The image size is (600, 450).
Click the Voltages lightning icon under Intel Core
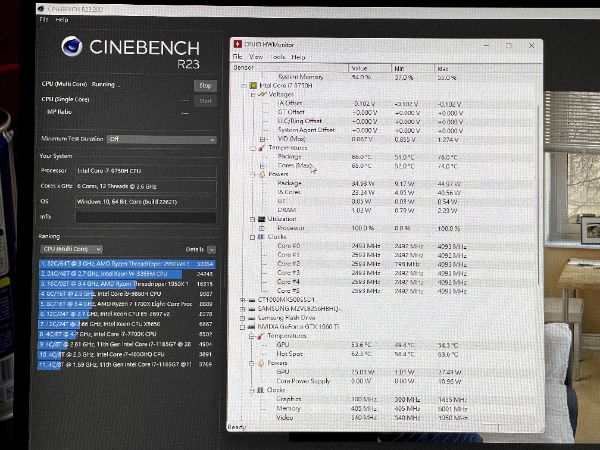(x=262, y=94)
